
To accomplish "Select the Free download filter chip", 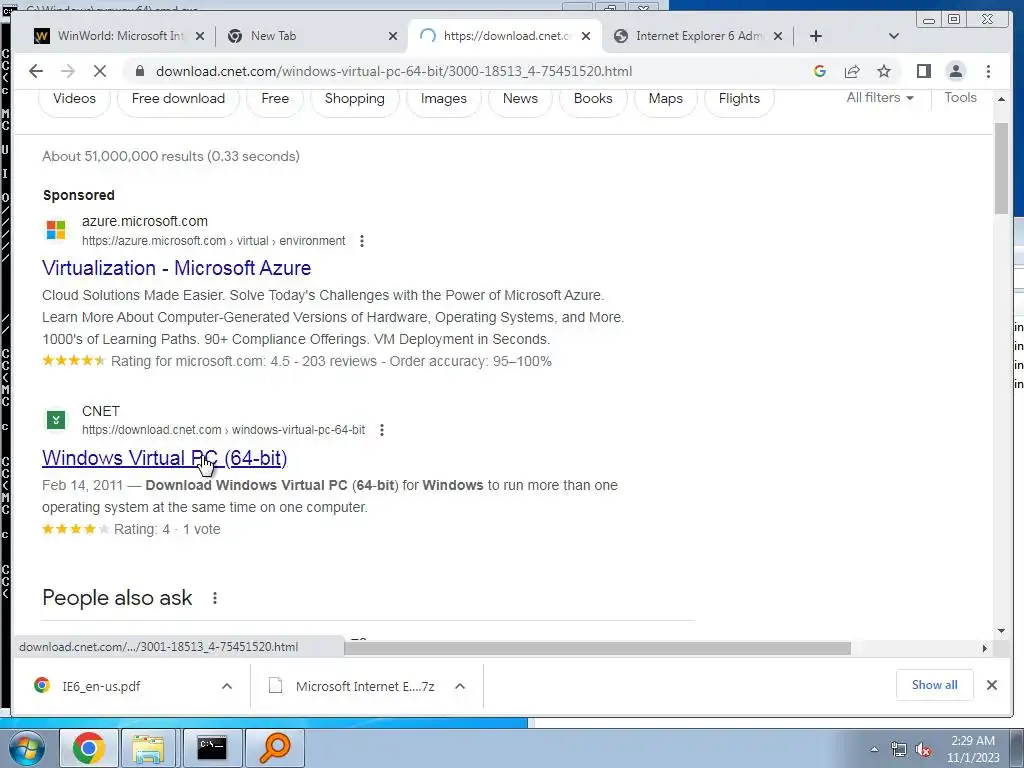I will pyautogui.click(x=178, y=99).
